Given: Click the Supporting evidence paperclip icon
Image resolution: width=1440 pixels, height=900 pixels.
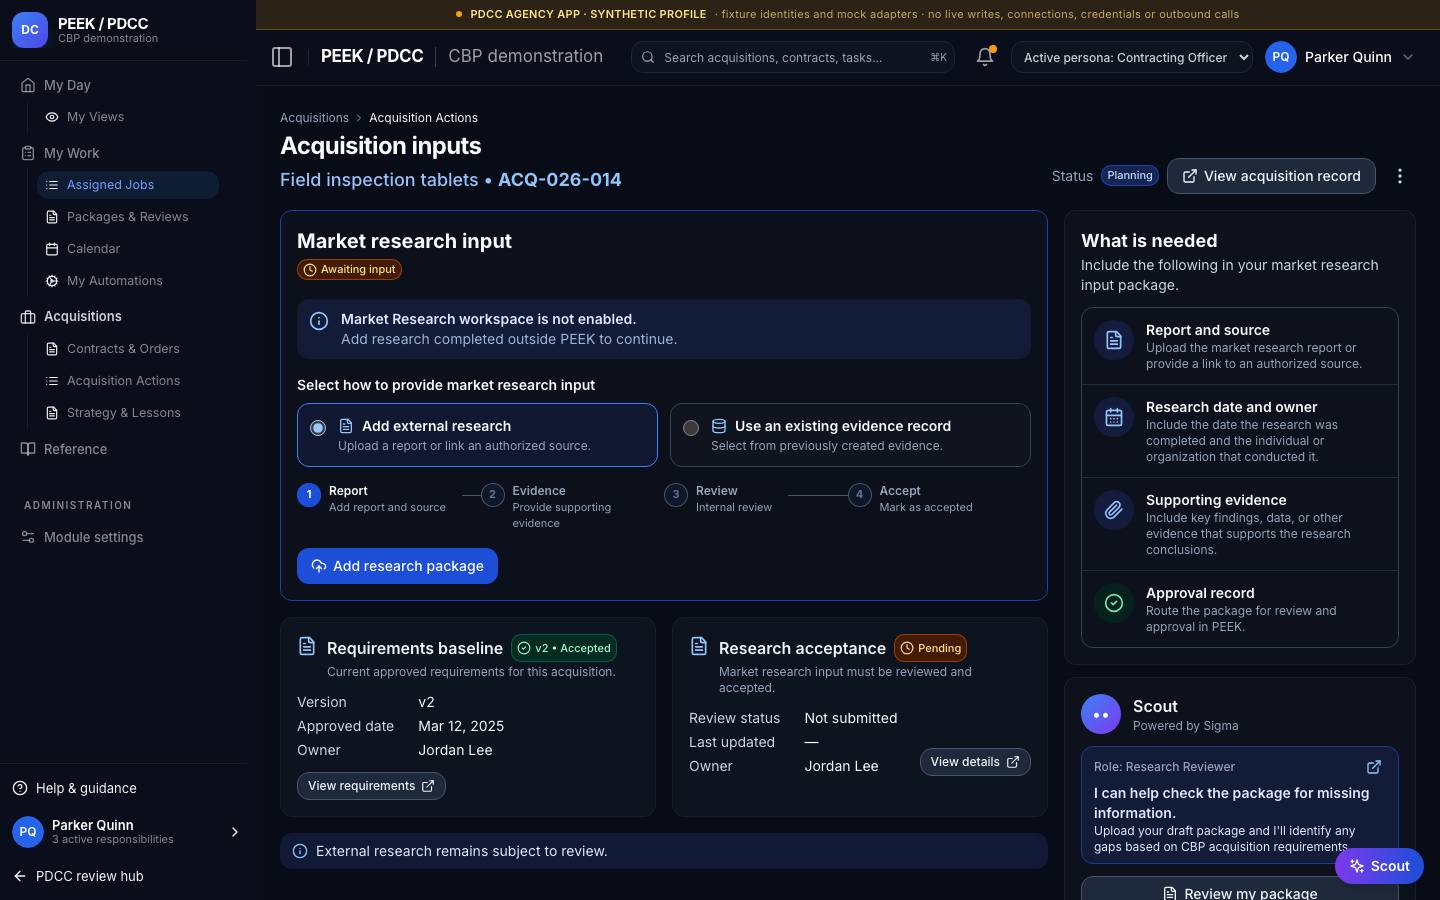Looking at the screenshot, I should click(1114, 510).
